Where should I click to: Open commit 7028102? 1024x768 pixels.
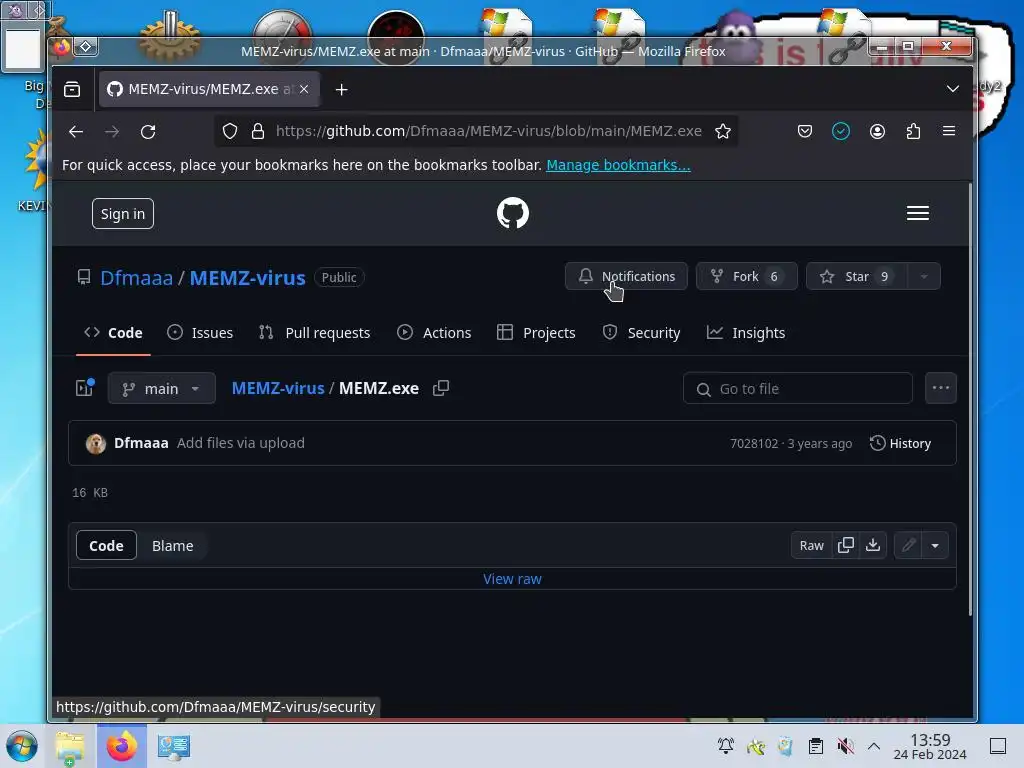[x=754, y=443]
